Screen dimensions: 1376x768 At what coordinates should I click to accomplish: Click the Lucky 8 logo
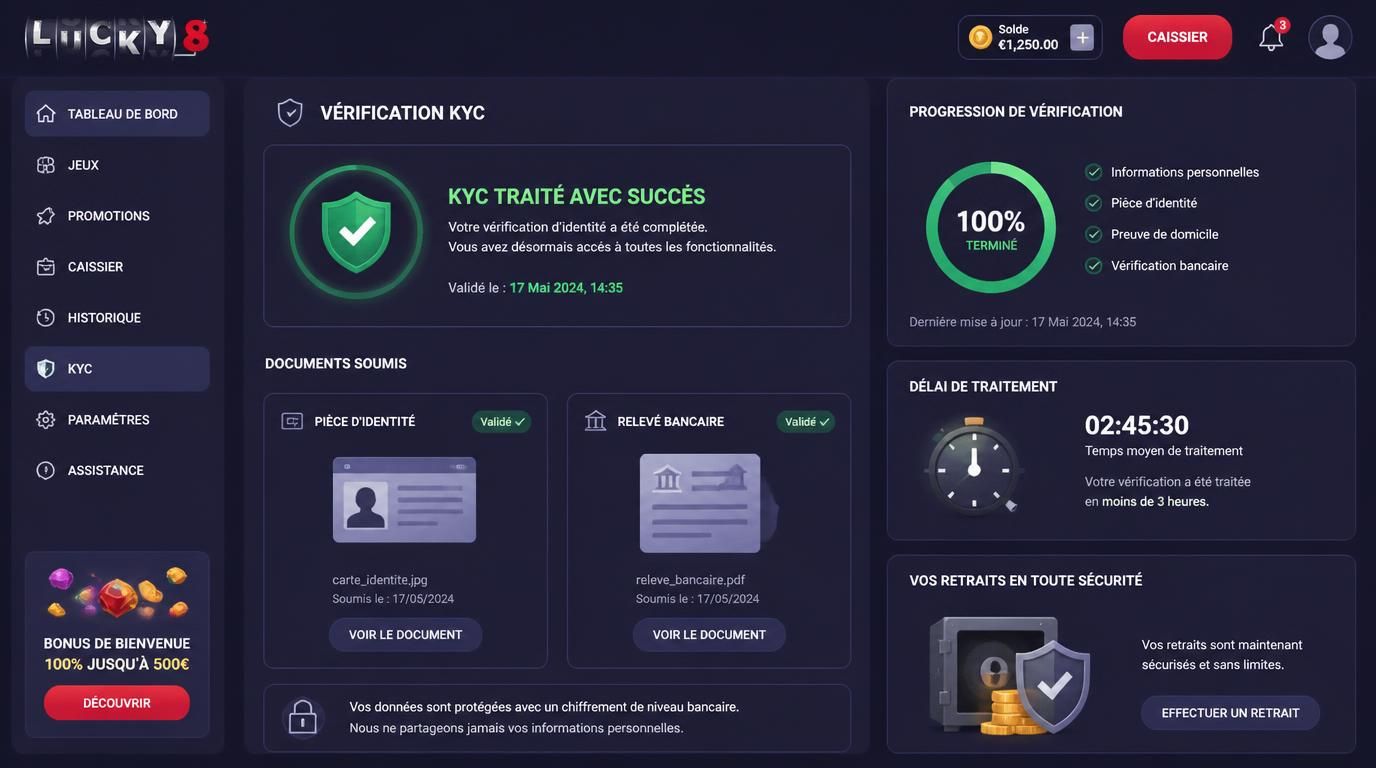click(x=117, y=38)
